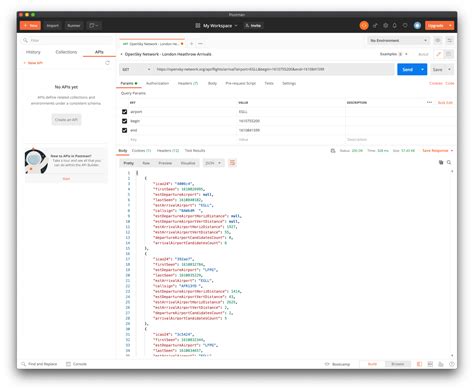Toggle the line wrap icon
The image size is (474, 391).
point(232,163)
